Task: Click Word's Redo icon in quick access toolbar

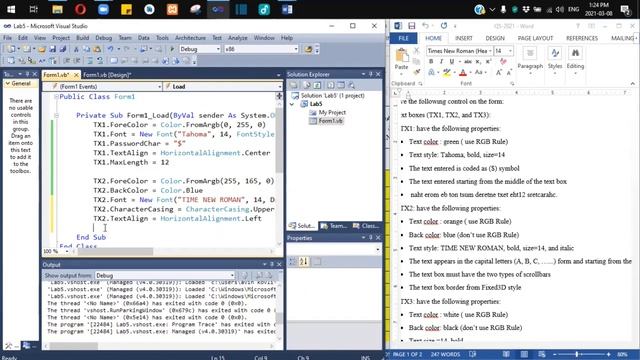Action: 444,26
